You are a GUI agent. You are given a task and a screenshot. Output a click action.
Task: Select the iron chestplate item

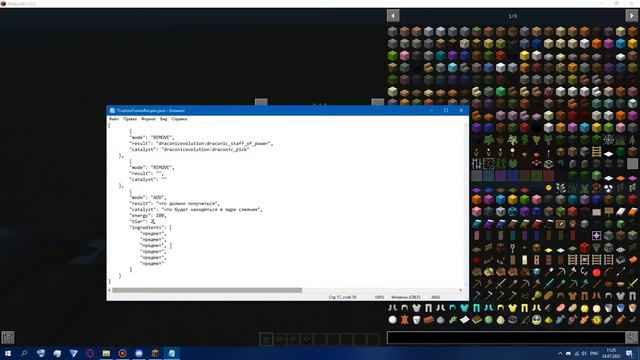pyautogui.click(x=416, y=308)
